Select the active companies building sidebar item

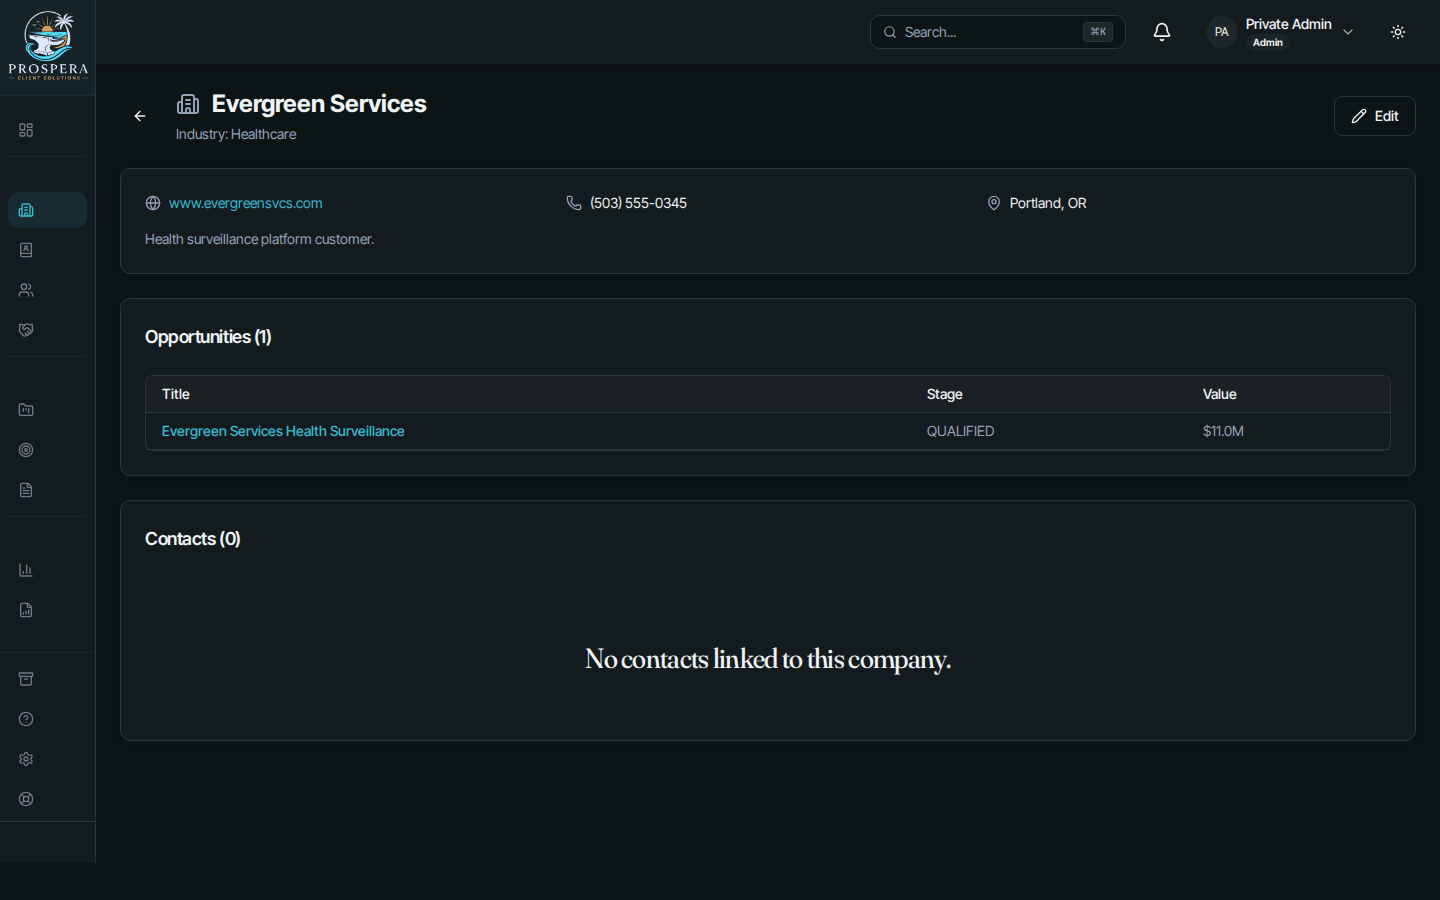pyautogui.click(x=47, y=210)
